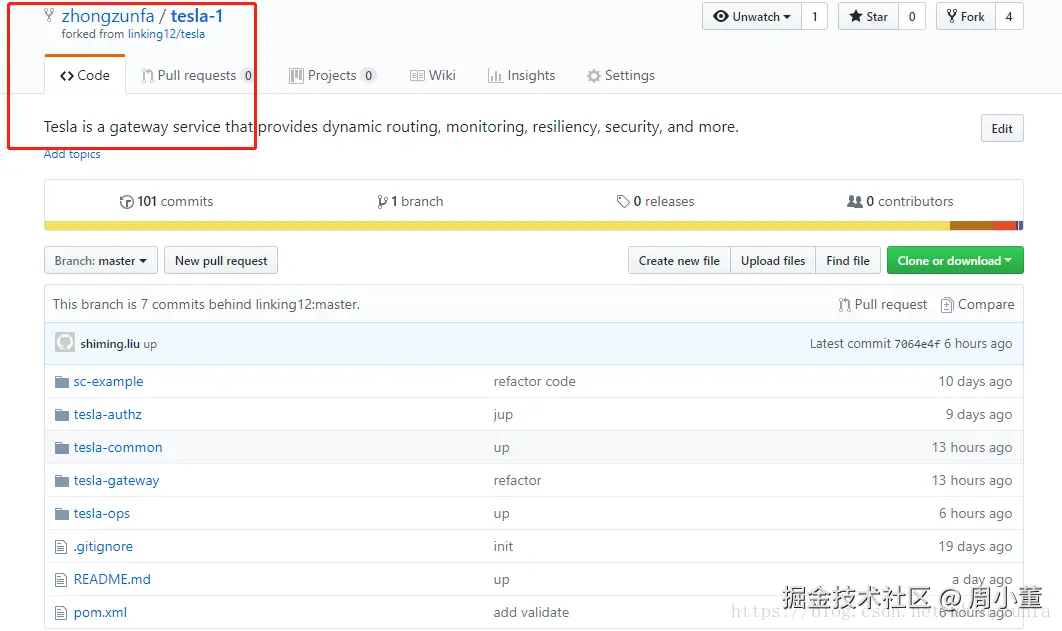This screenshot has height=631, width=1062.
Task: Click folder icon beside sc-example
Action: 62,382
